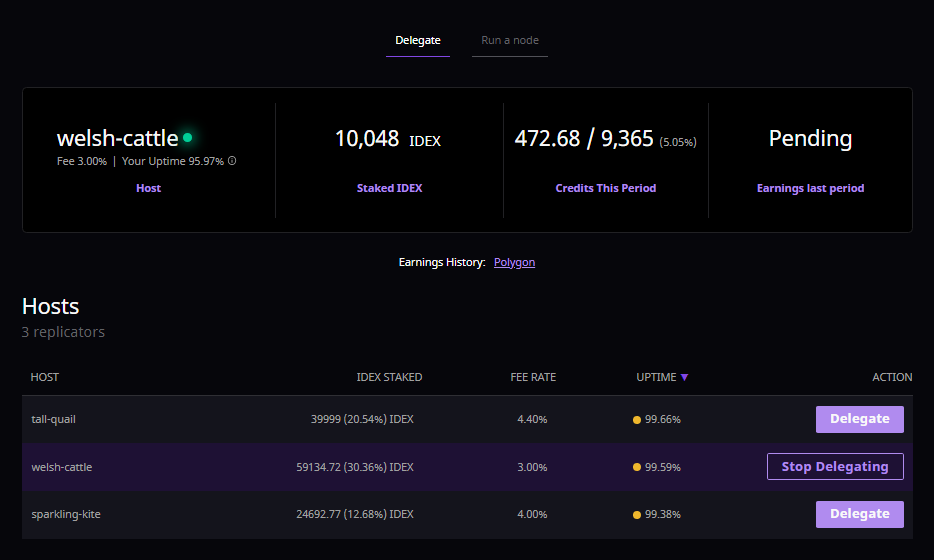Open the Polygon earnings history link

(514, 262)
